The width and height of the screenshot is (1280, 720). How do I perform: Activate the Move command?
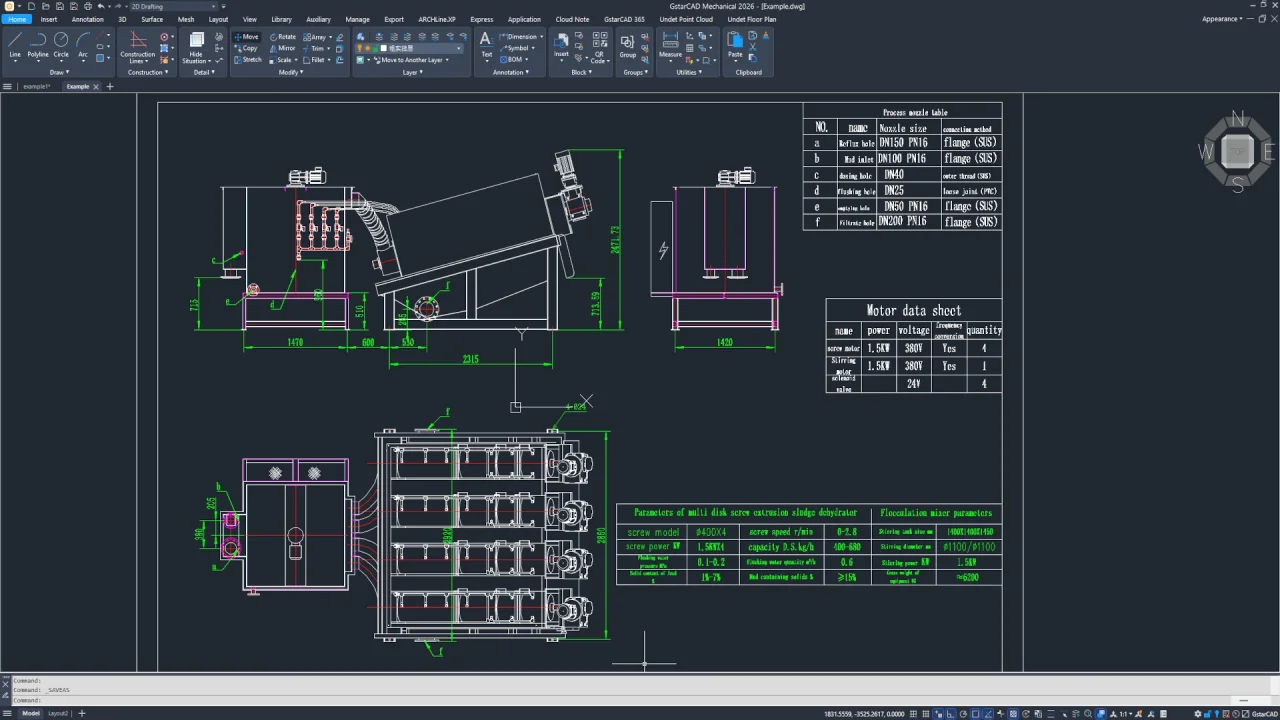[x=246, y=37]
